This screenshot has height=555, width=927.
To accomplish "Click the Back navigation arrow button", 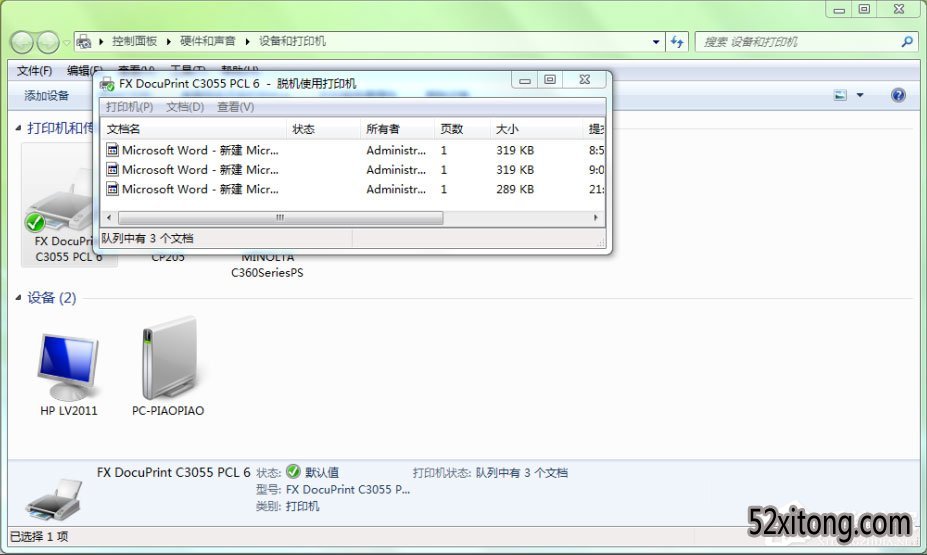I will (22, 42).
